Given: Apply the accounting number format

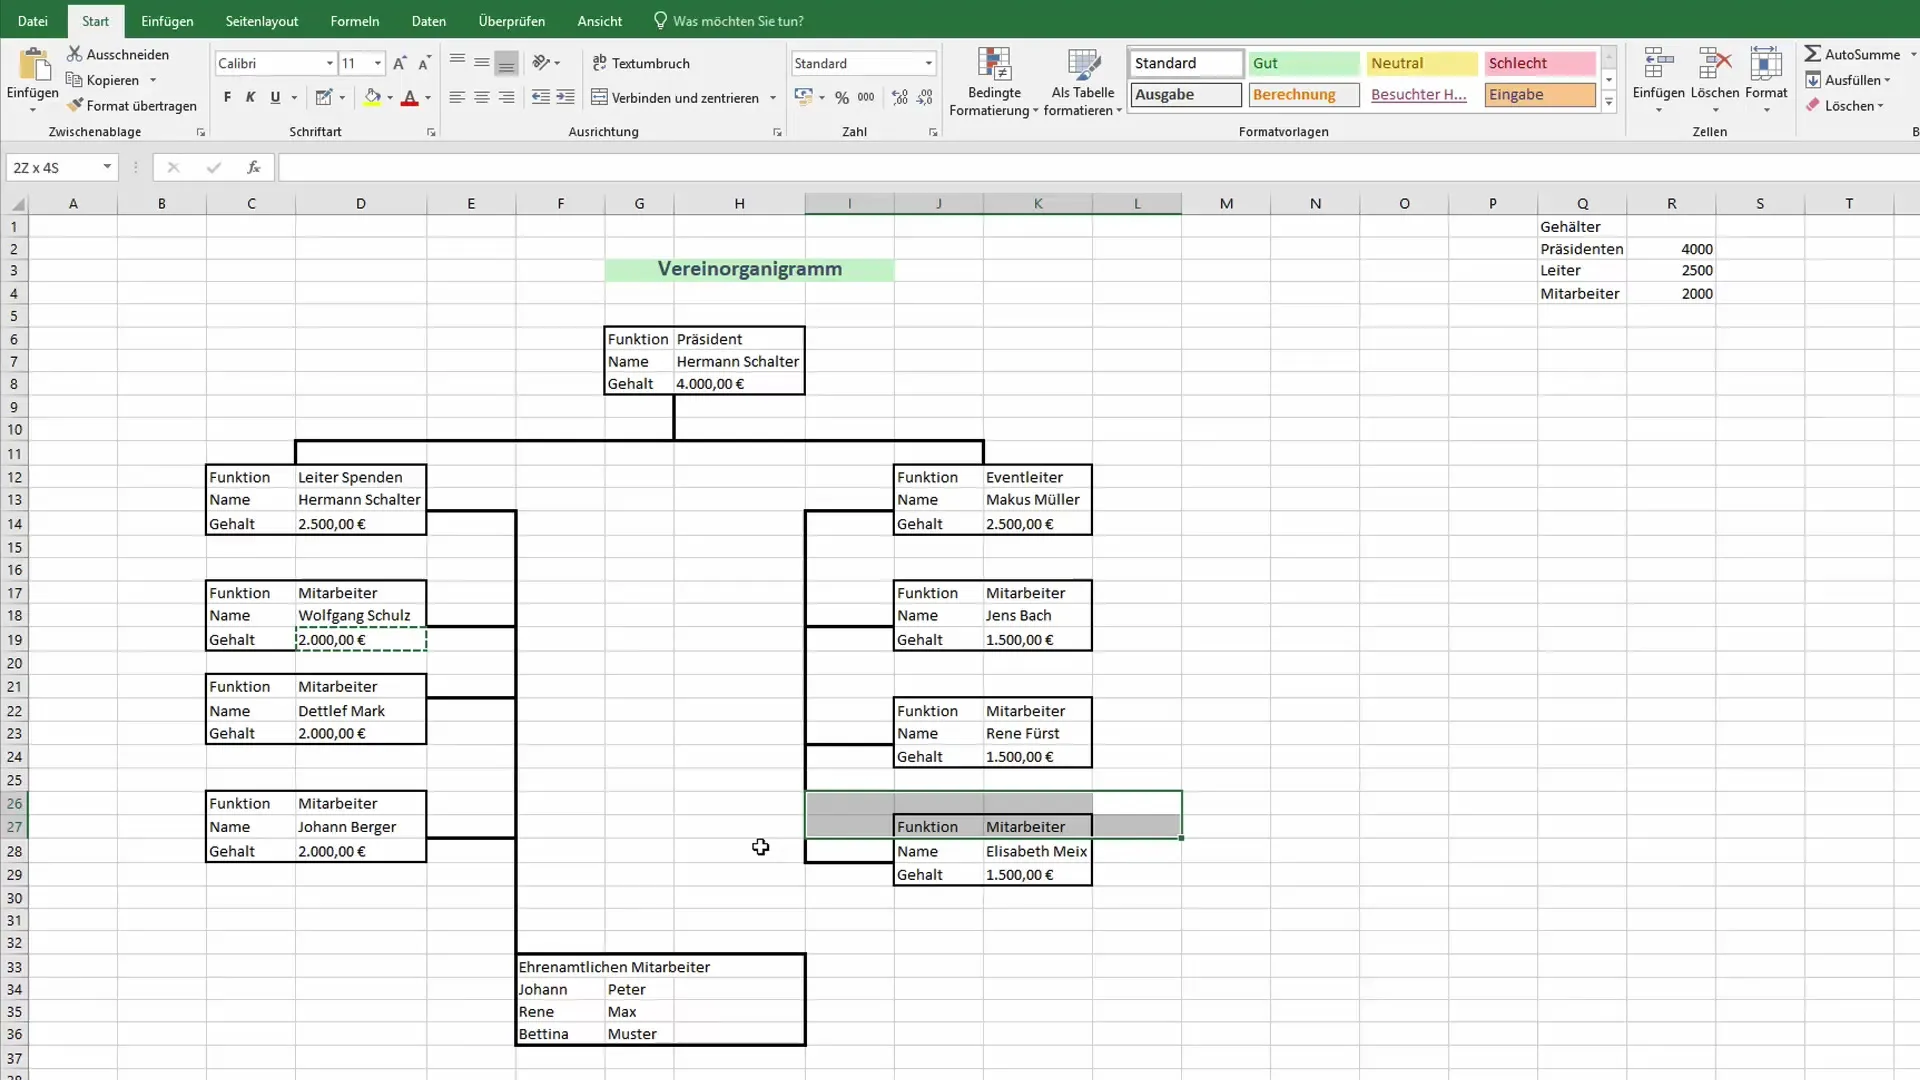Looking at the screenshot, I should tap(803, 97).
